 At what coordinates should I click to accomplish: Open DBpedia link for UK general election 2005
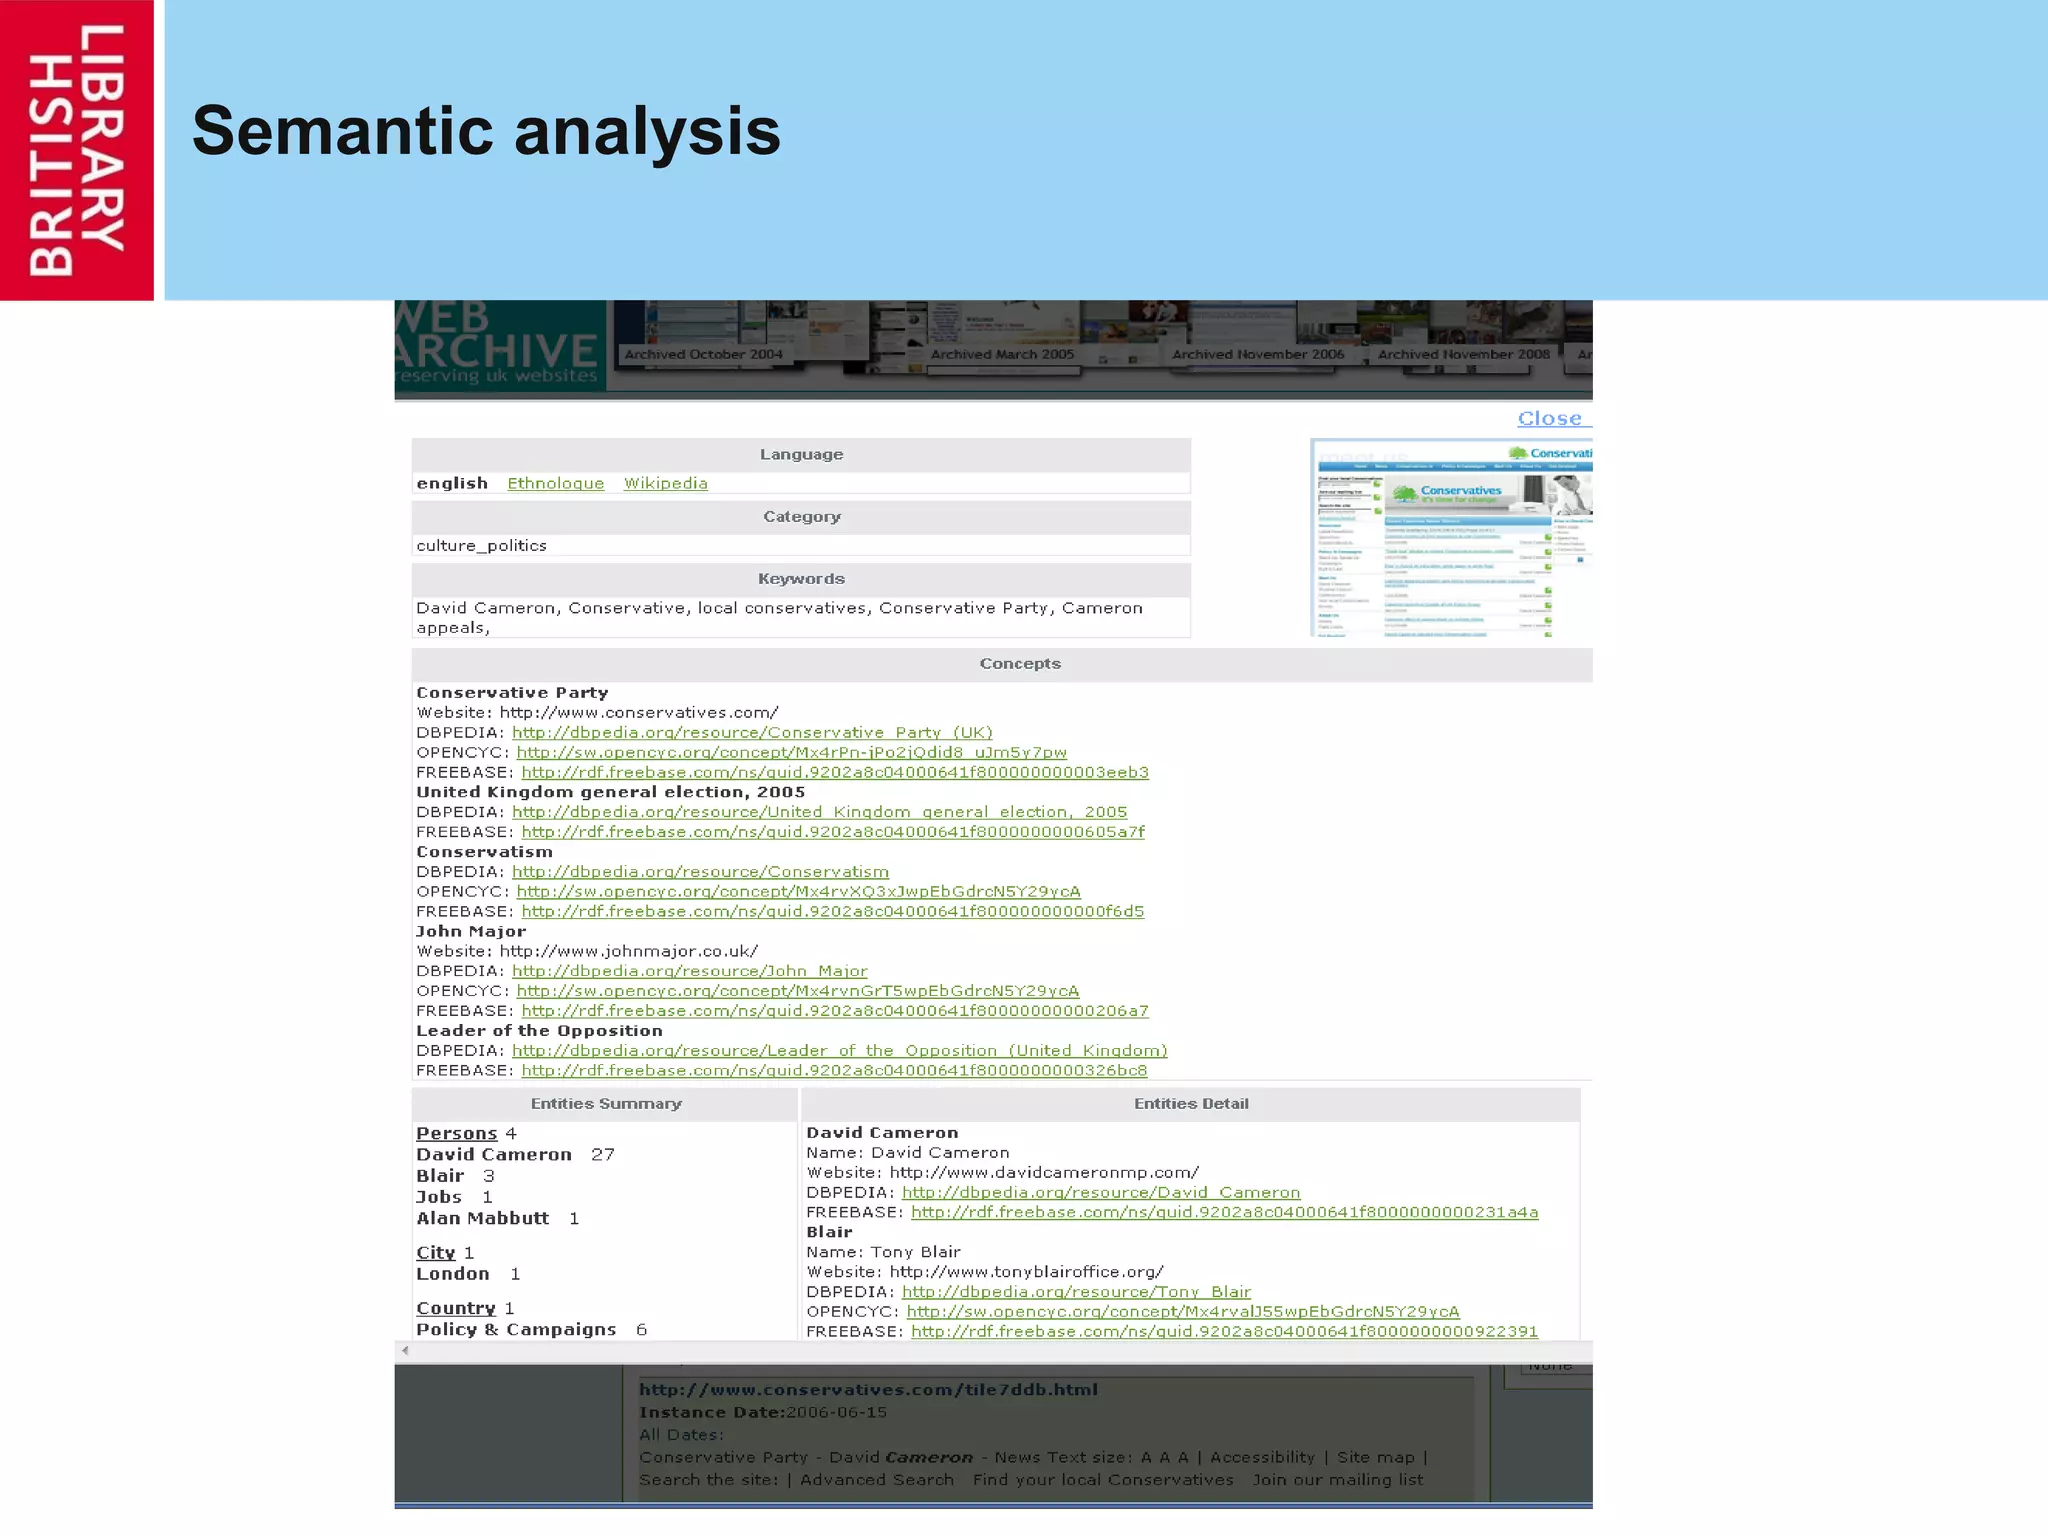[819, 812]
